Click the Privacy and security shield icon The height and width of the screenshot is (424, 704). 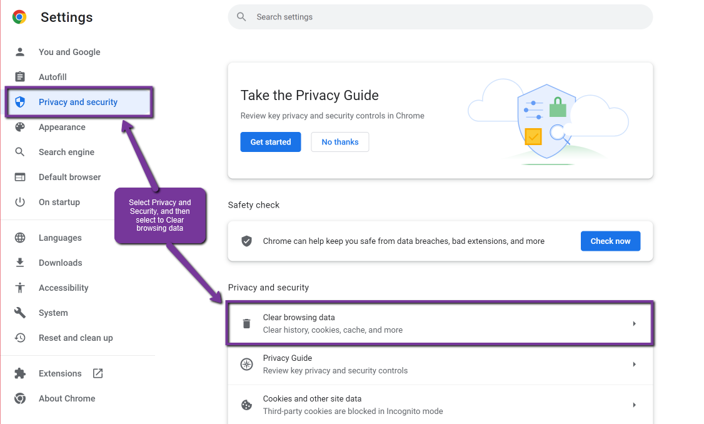pyautogui.click(x=20, y=102)
